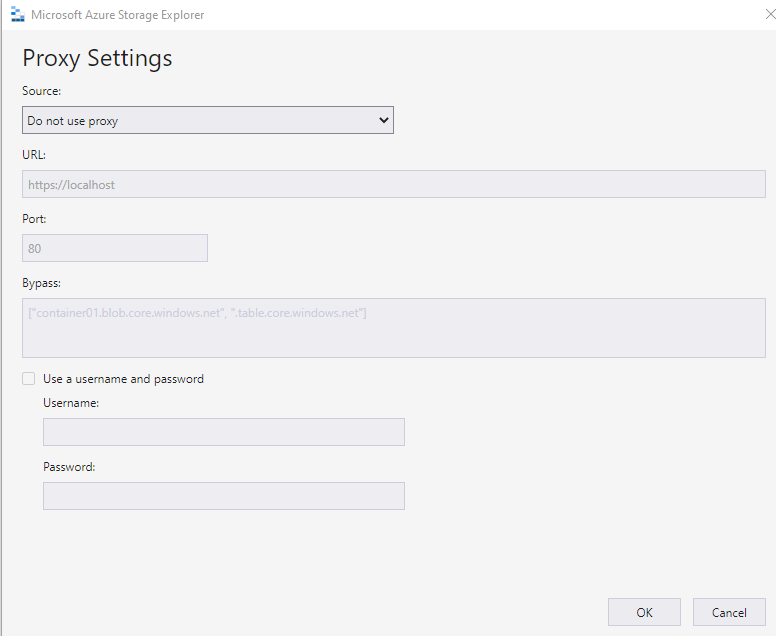
Task: Open the Source proxy dropdown
Action: (208, 120)
